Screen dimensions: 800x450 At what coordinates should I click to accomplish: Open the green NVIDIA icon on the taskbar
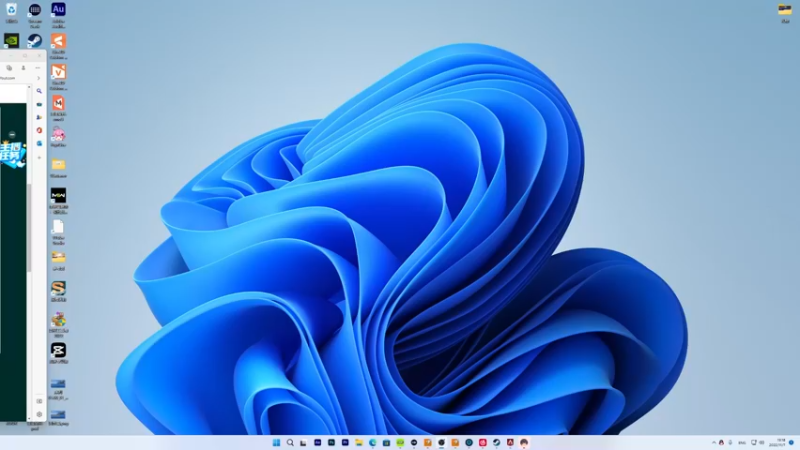coord(400,442)
